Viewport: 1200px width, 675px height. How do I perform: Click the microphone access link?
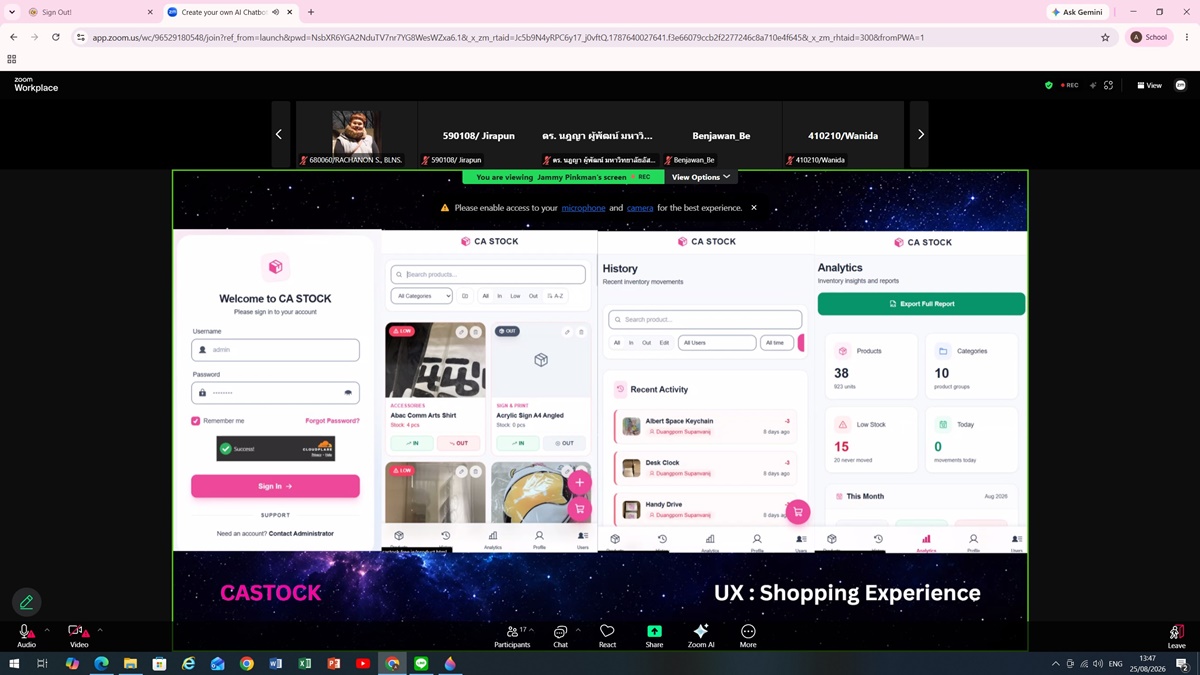(583, 208)
